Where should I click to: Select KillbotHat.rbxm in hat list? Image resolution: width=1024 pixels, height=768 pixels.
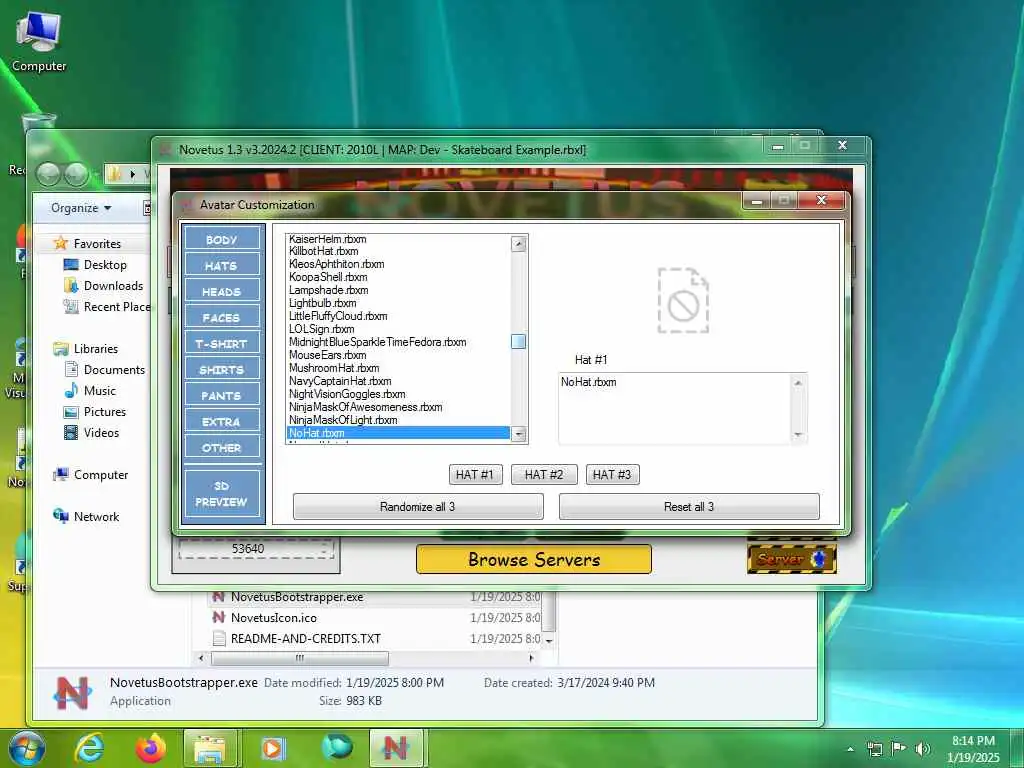click(398, 251)
